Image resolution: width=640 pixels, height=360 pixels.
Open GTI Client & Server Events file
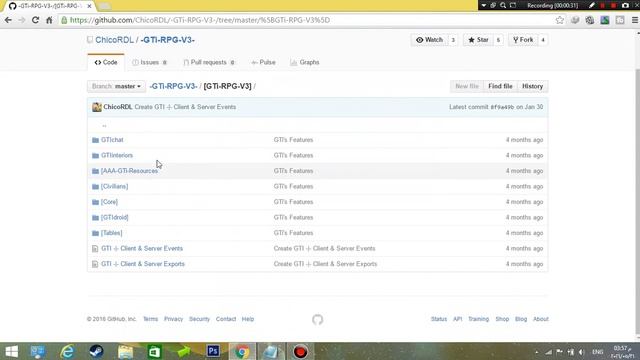142,248
